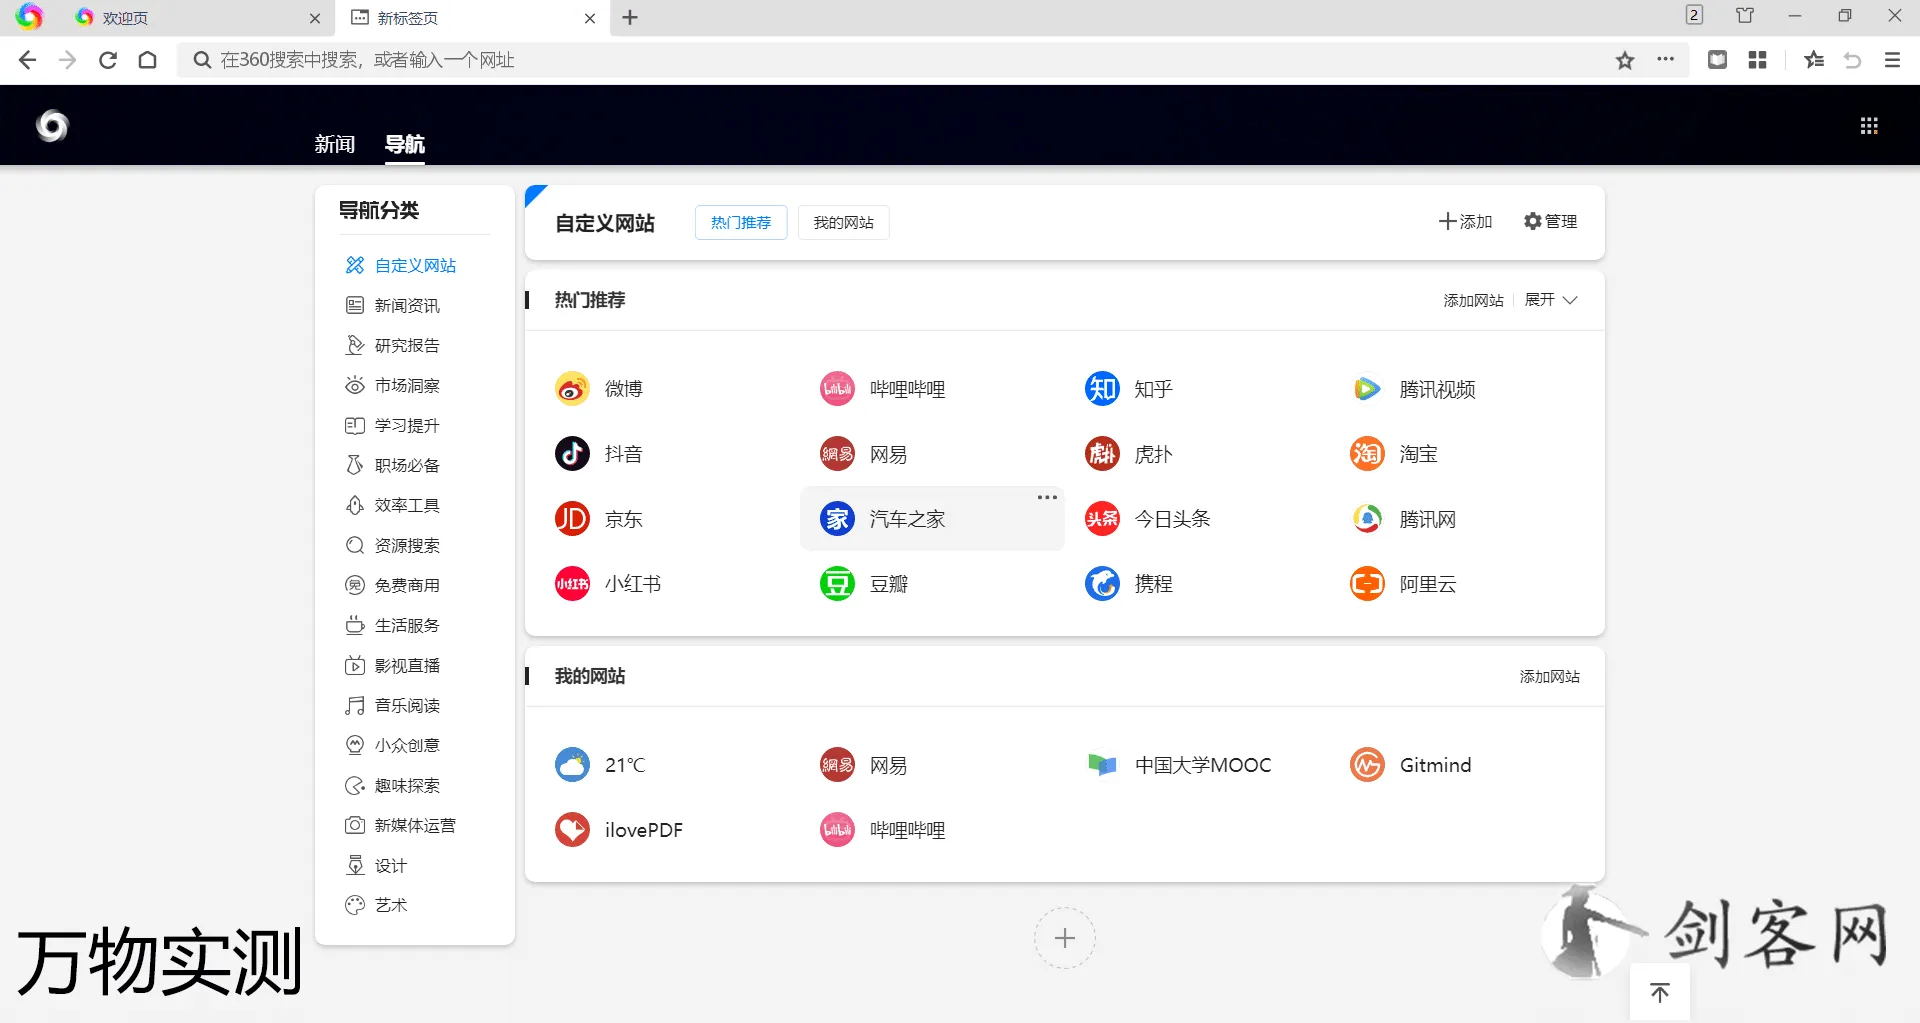Click the back-to-top arrow button
The height and width of the screenshot is (1023, 1920).
tap(1660, 993)
